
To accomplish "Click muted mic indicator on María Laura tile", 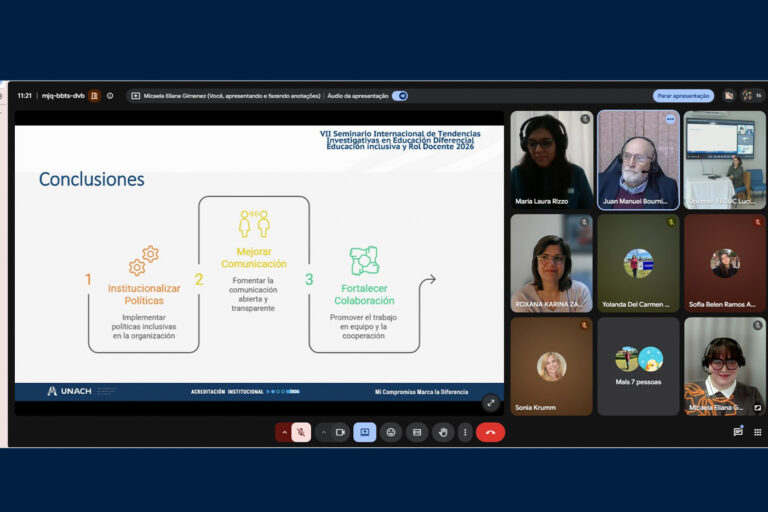I will coord(585,119).
